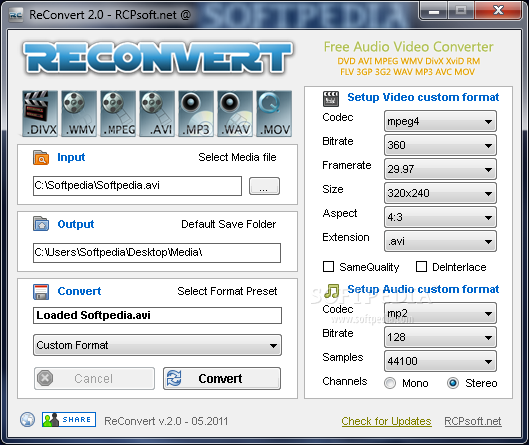Open the RCPsoft.net link
The width and height of the screenshot is (529, 445).
[473, 421]
